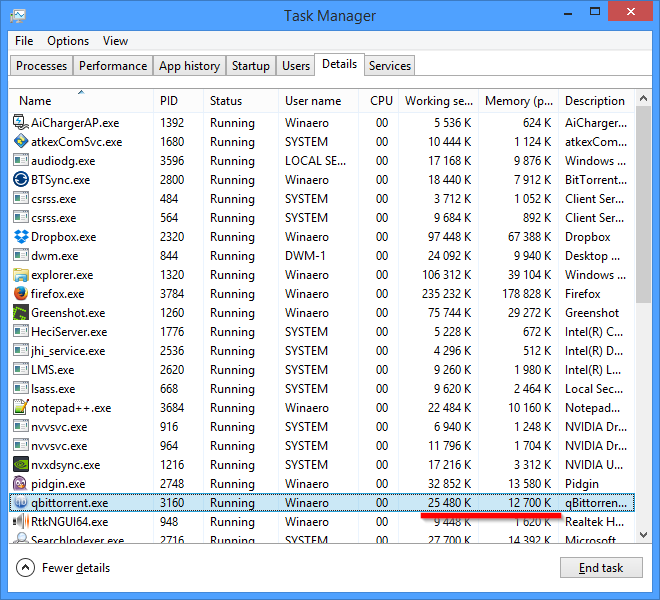660x600 pixels.
Task: Sort by the Memory (private) column header
Action: pos(519,101)
